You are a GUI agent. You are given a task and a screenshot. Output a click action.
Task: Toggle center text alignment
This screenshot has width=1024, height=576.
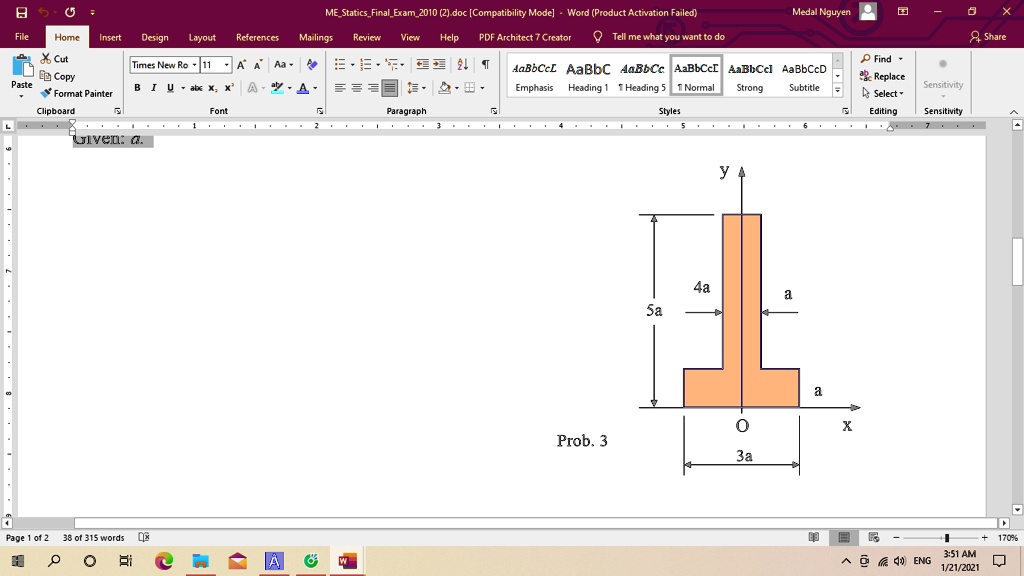pos(355,88)
